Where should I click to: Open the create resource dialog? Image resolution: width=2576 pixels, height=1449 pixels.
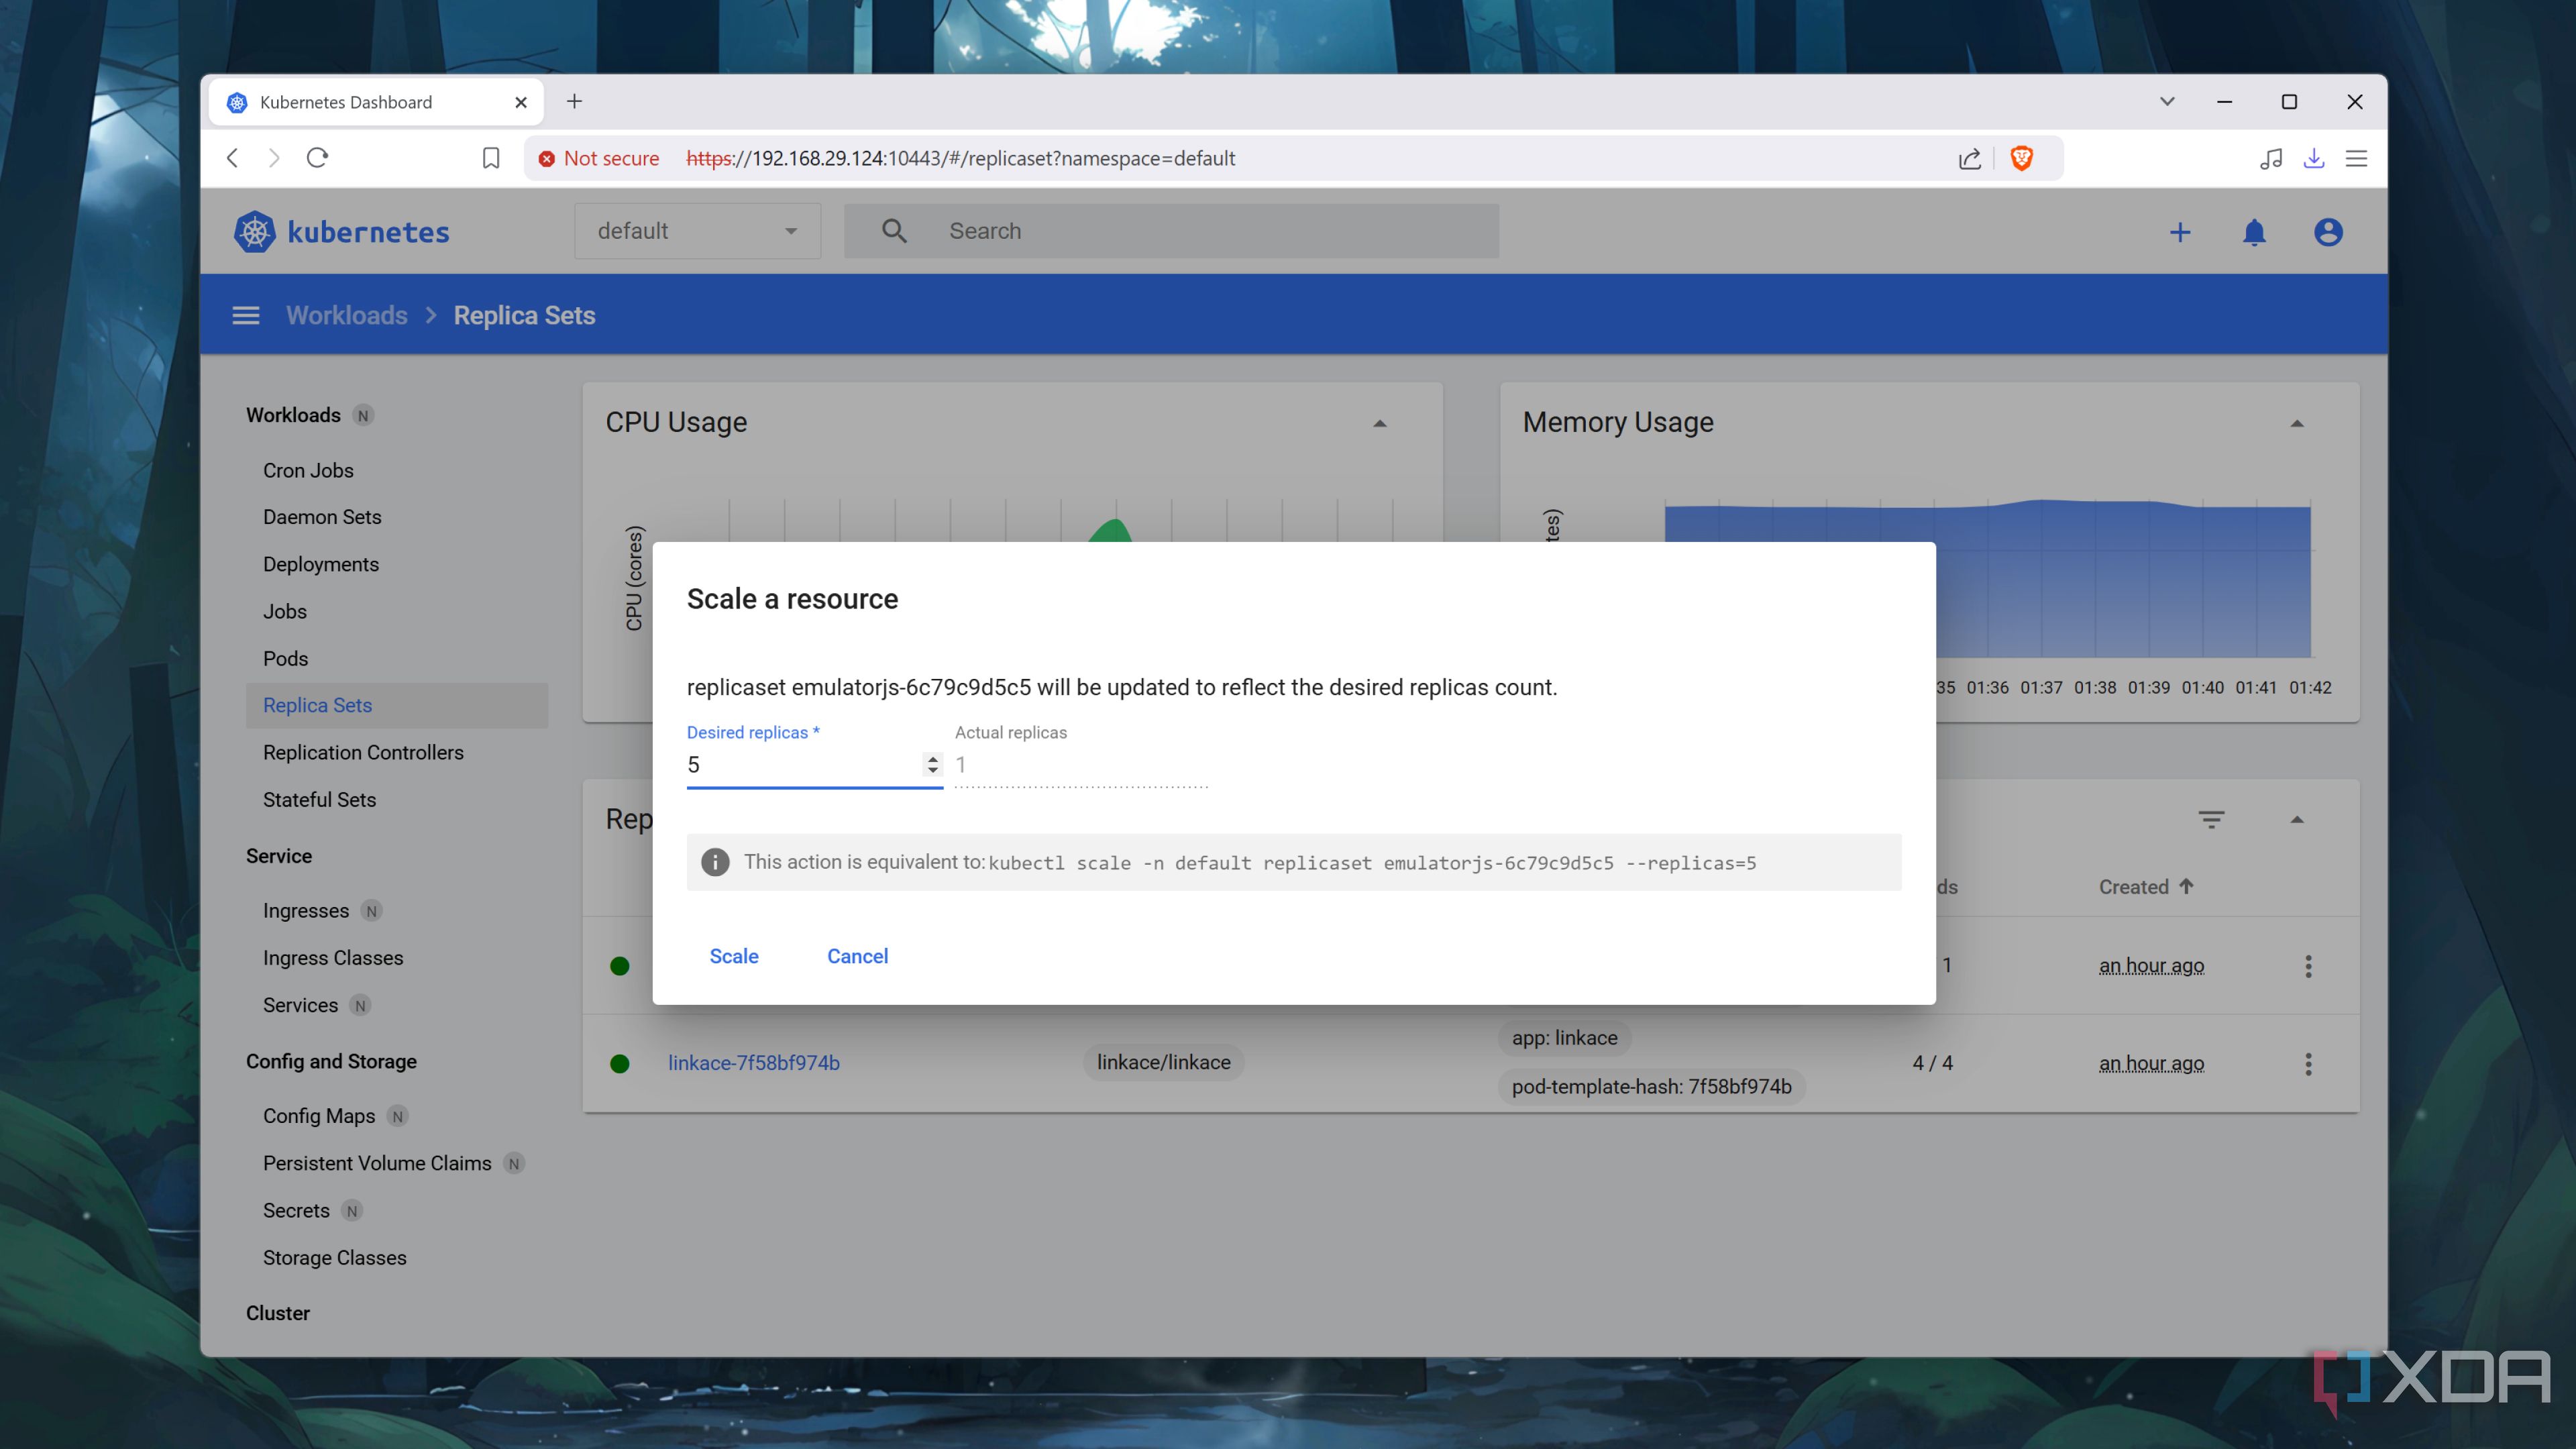point(2180,231)
